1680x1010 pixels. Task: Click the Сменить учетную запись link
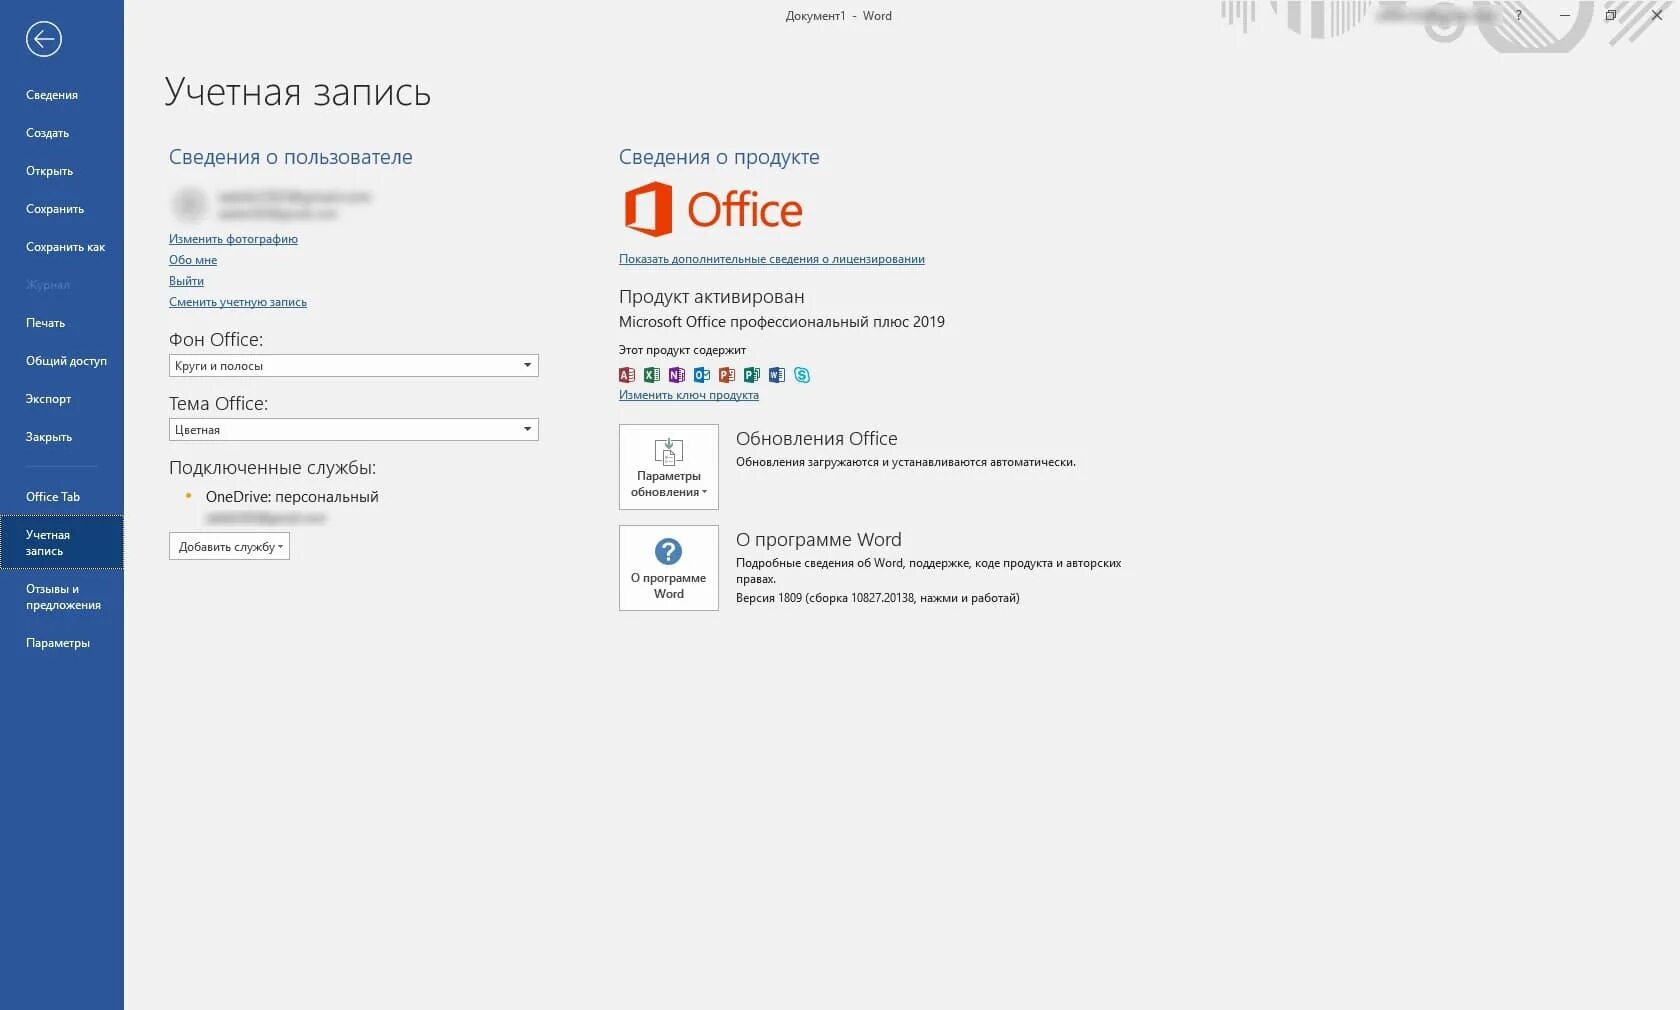pyautogui.click(x=238, y=302)
